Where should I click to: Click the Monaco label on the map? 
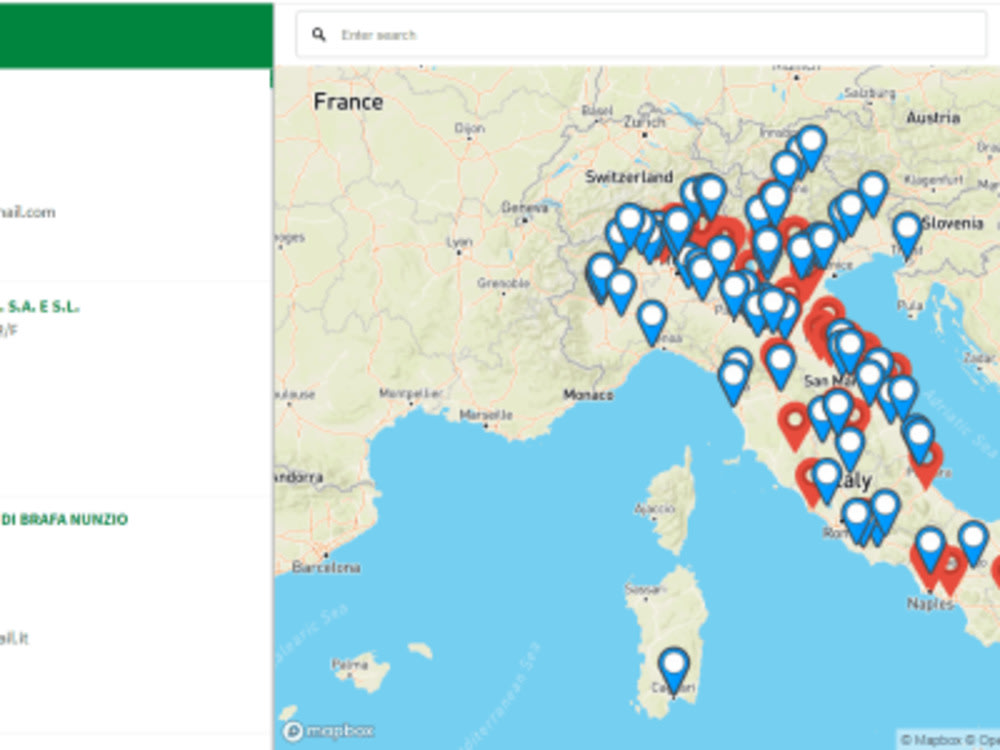(x=588, y=395)
